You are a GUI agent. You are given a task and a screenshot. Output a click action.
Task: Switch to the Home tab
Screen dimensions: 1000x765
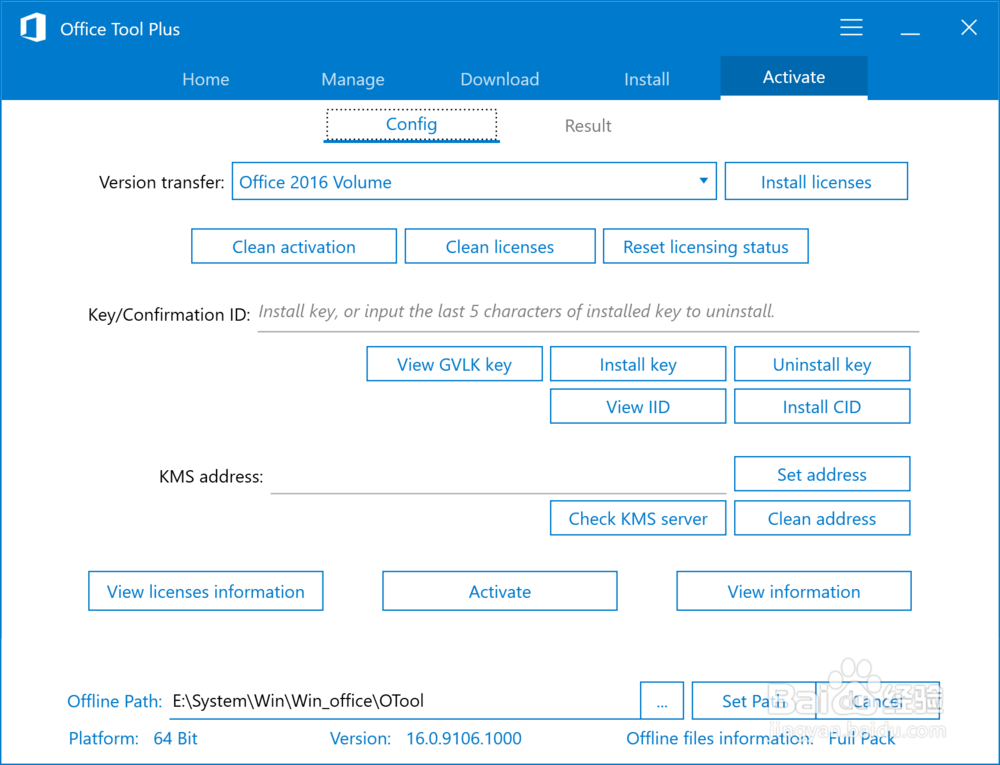[x=205, y=79]
